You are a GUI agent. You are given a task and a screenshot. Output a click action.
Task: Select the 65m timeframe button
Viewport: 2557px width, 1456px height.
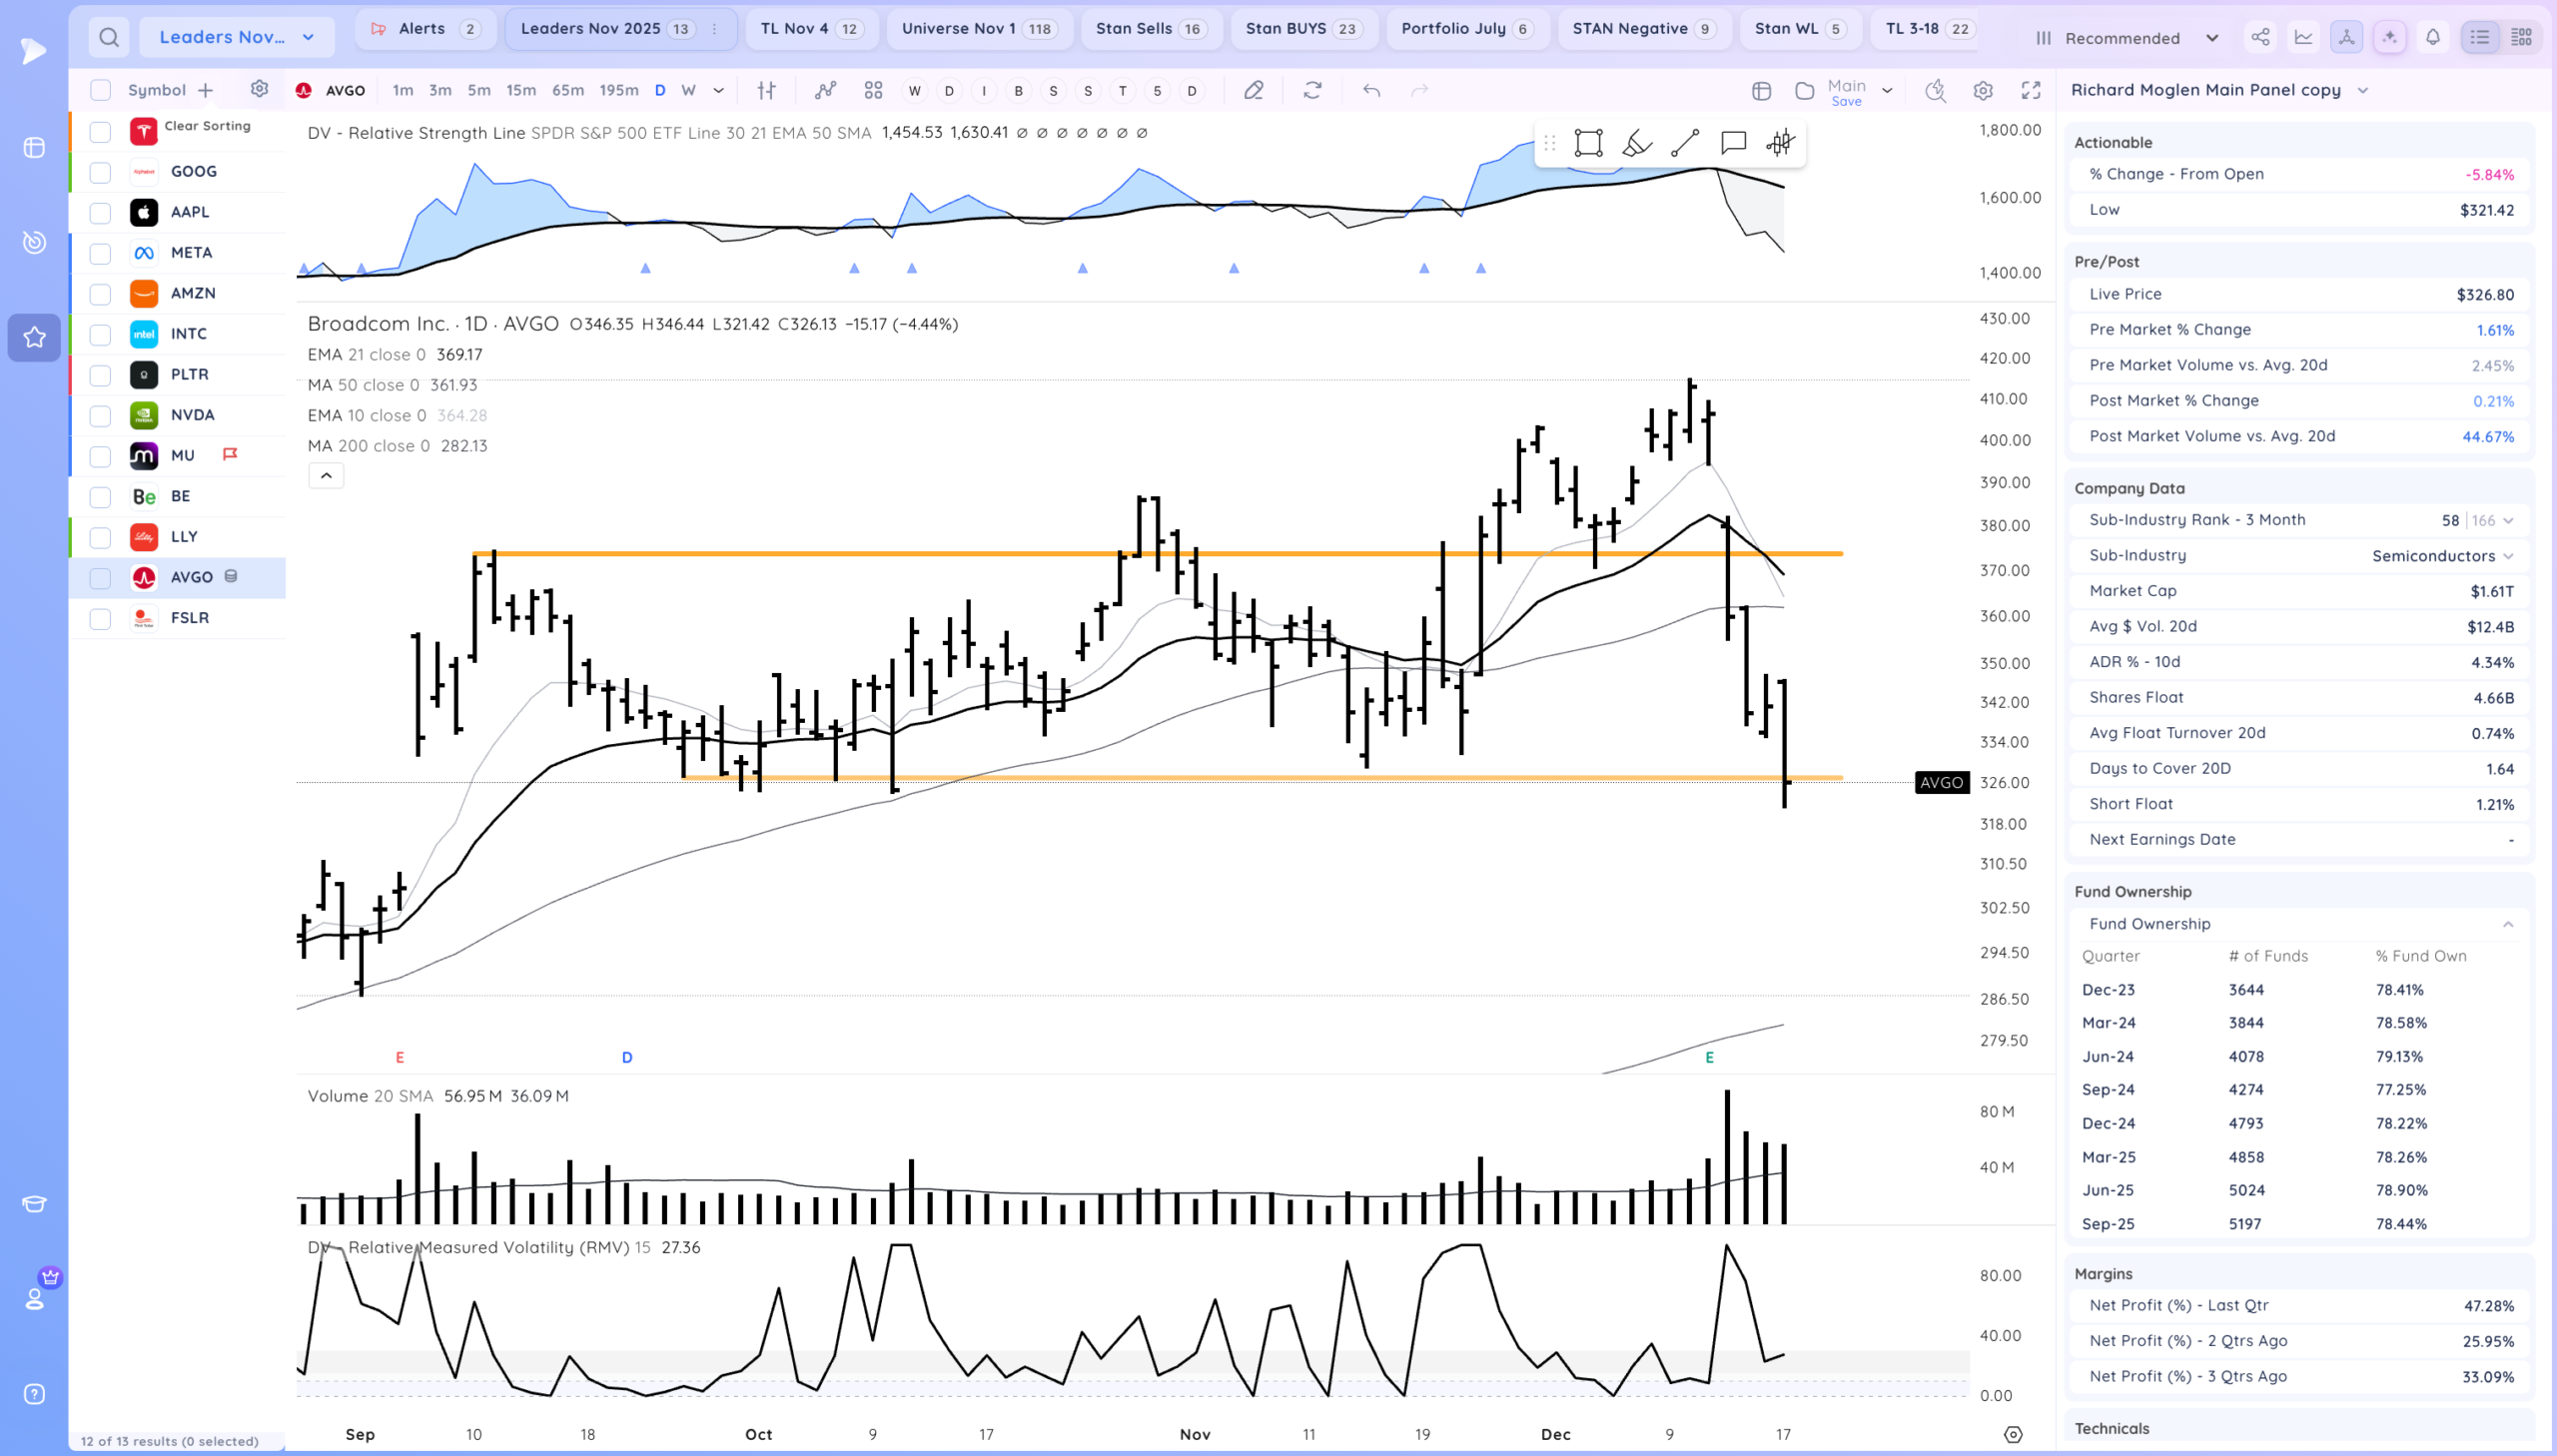567,90
